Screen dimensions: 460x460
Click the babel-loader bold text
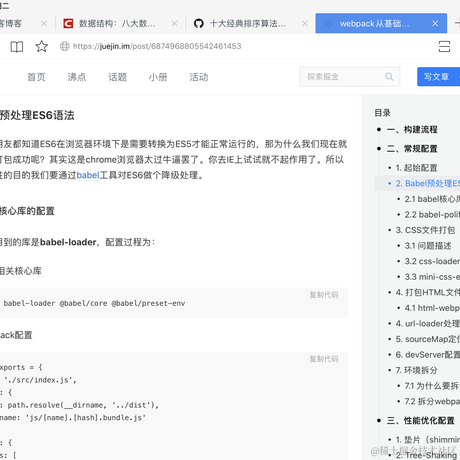click(x=68, y=242)
